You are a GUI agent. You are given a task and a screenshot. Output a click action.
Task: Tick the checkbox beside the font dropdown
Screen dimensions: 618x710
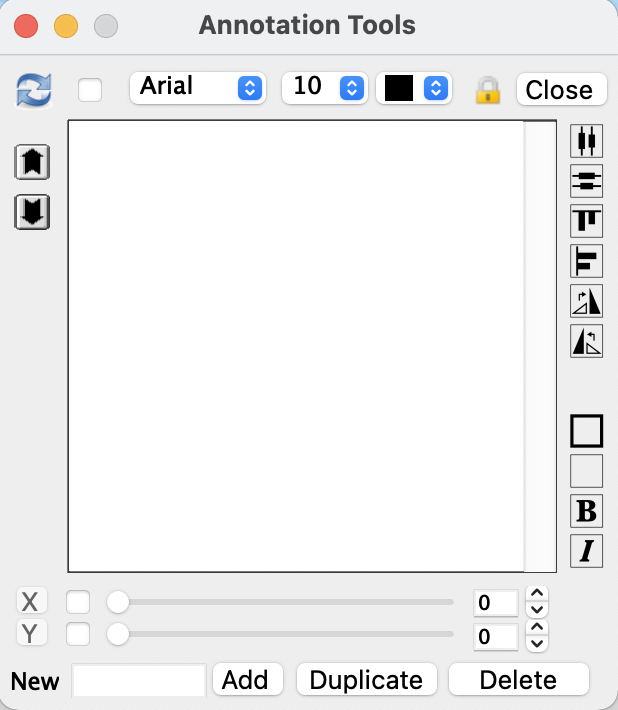(90, 90)
